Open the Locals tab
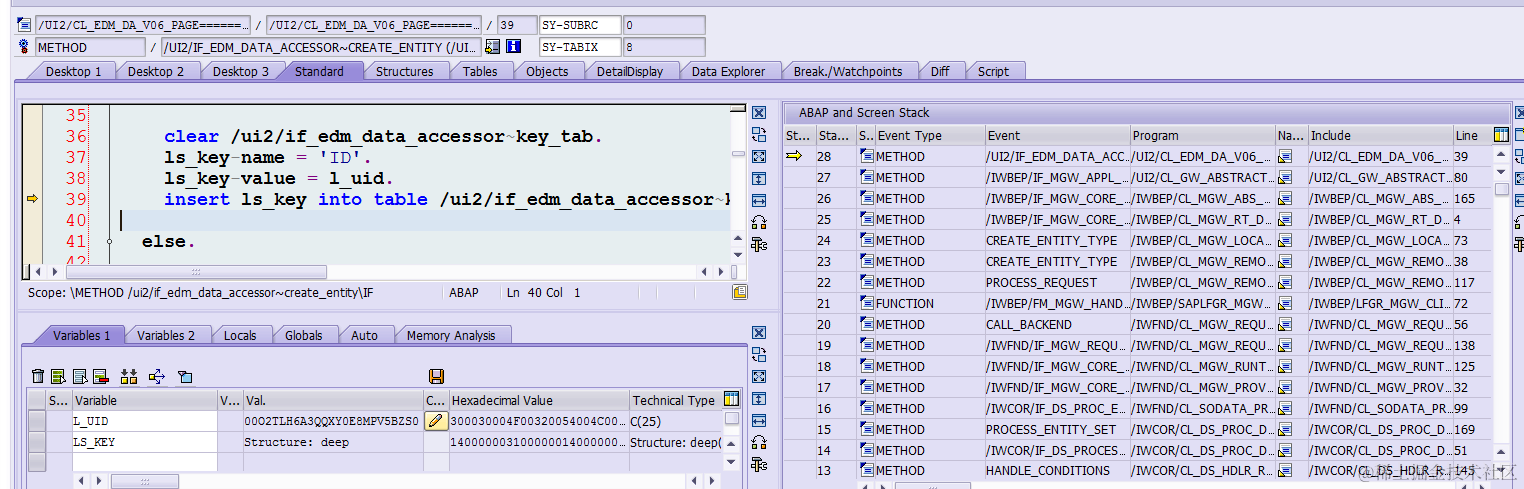Viewport: 1524px width, 489px height. pos(240,335)
